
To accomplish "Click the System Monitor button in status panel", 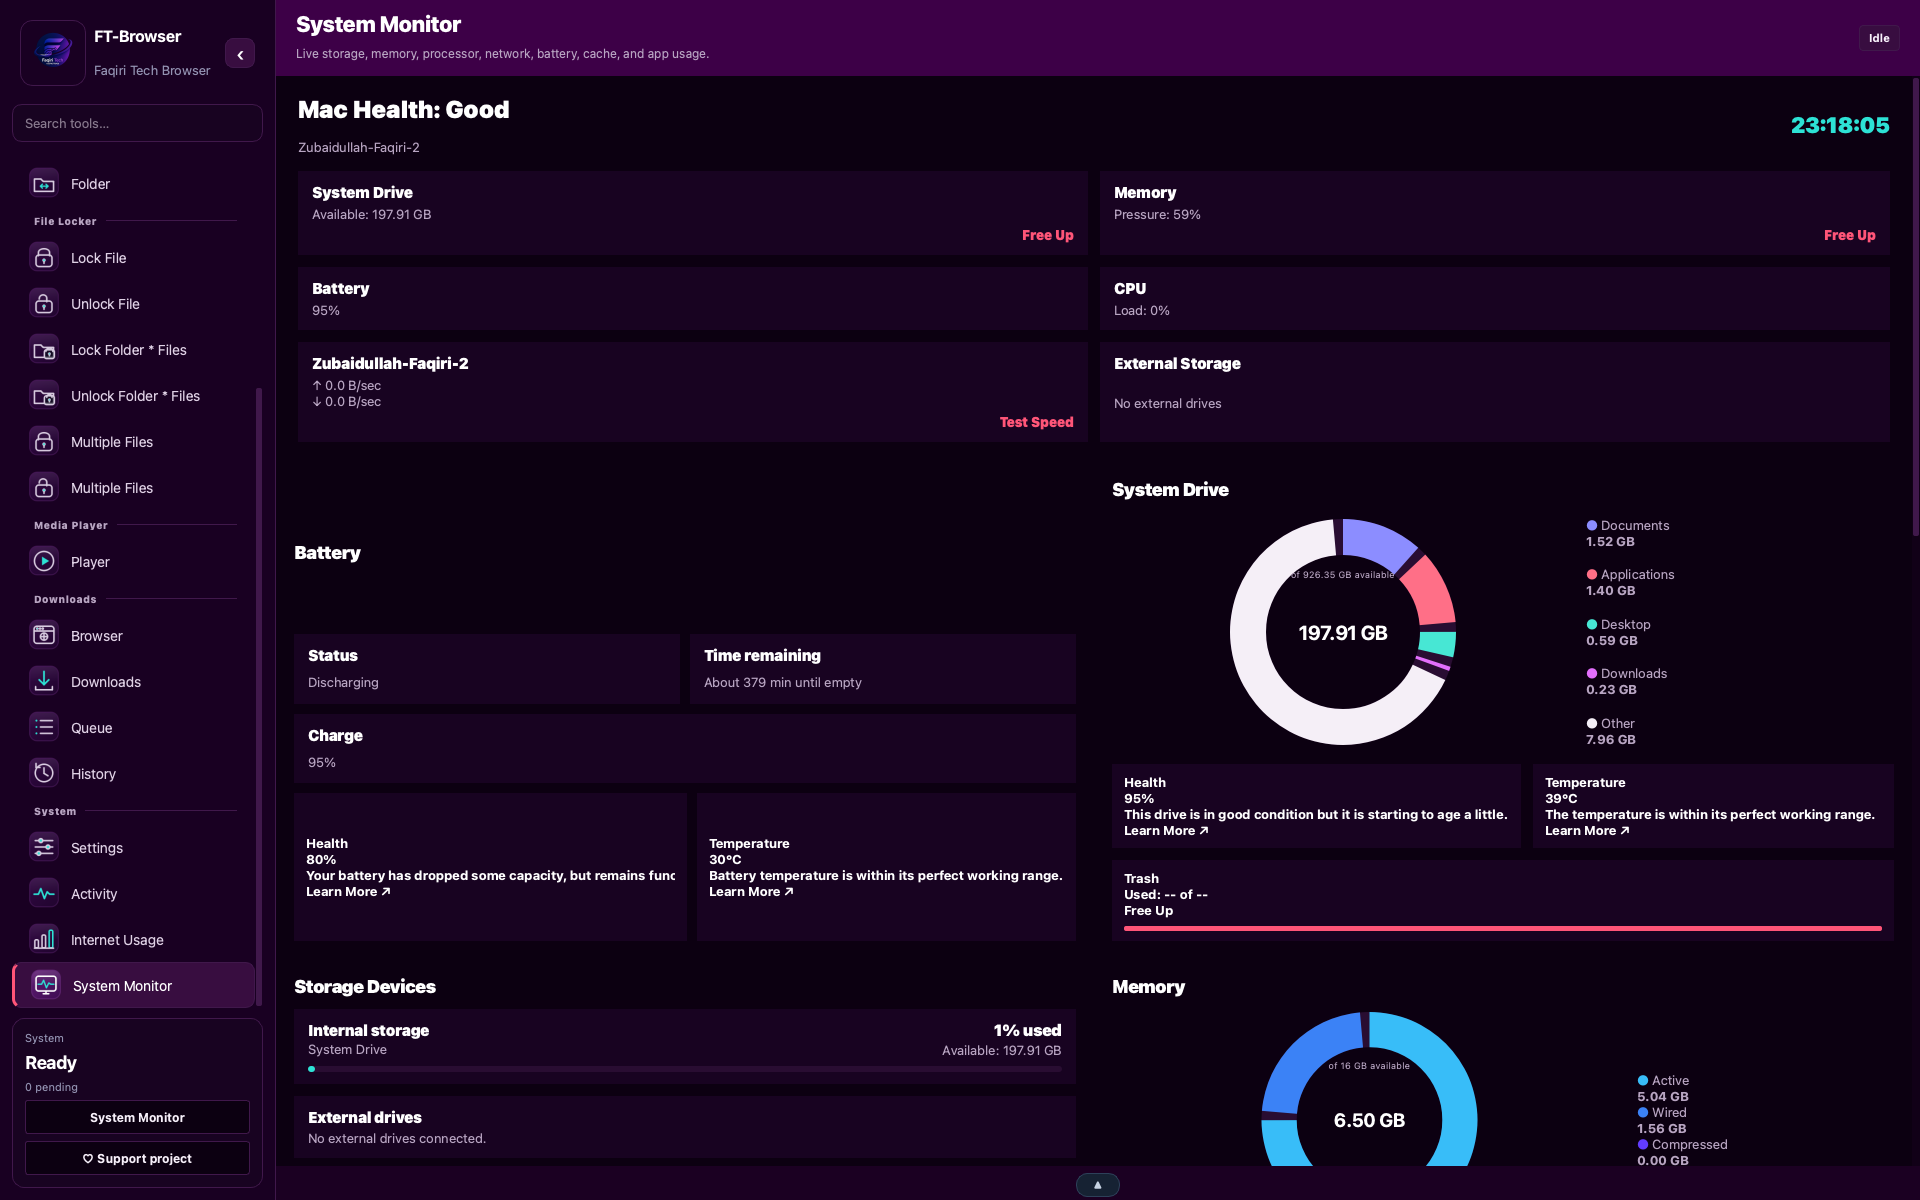I will (137, 1117).
